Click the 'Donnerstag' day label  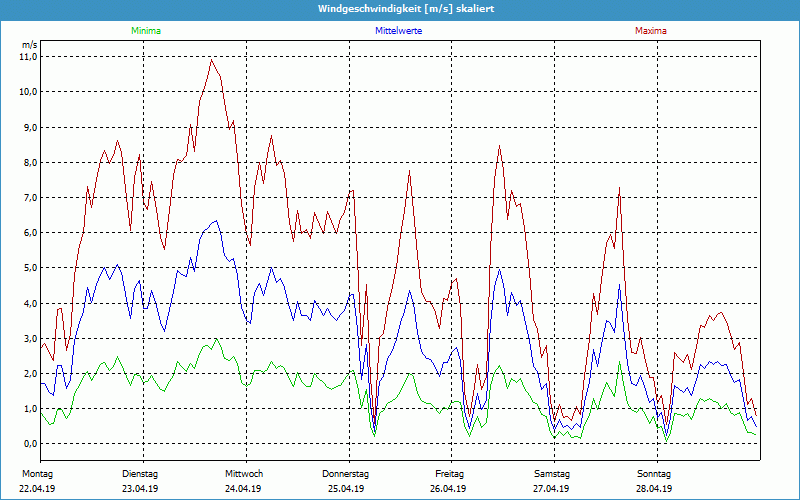[x=345, y=474]
